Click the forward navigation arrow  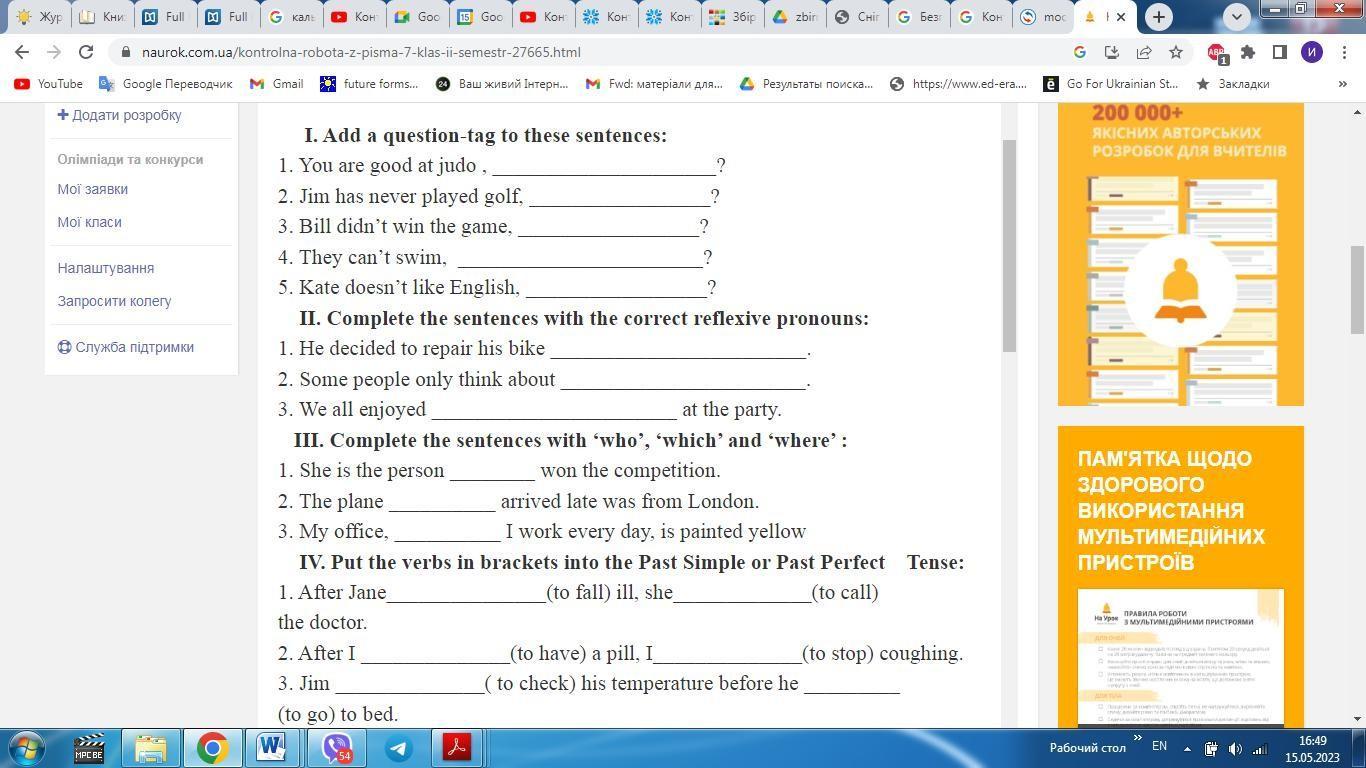54,52
